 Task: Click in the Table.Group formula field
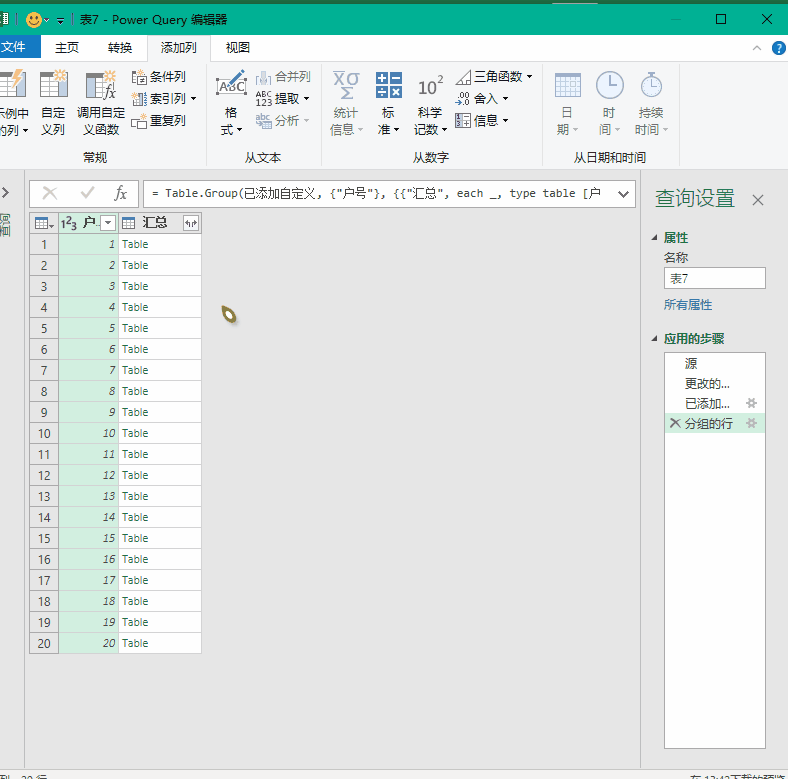coord(379,193)
